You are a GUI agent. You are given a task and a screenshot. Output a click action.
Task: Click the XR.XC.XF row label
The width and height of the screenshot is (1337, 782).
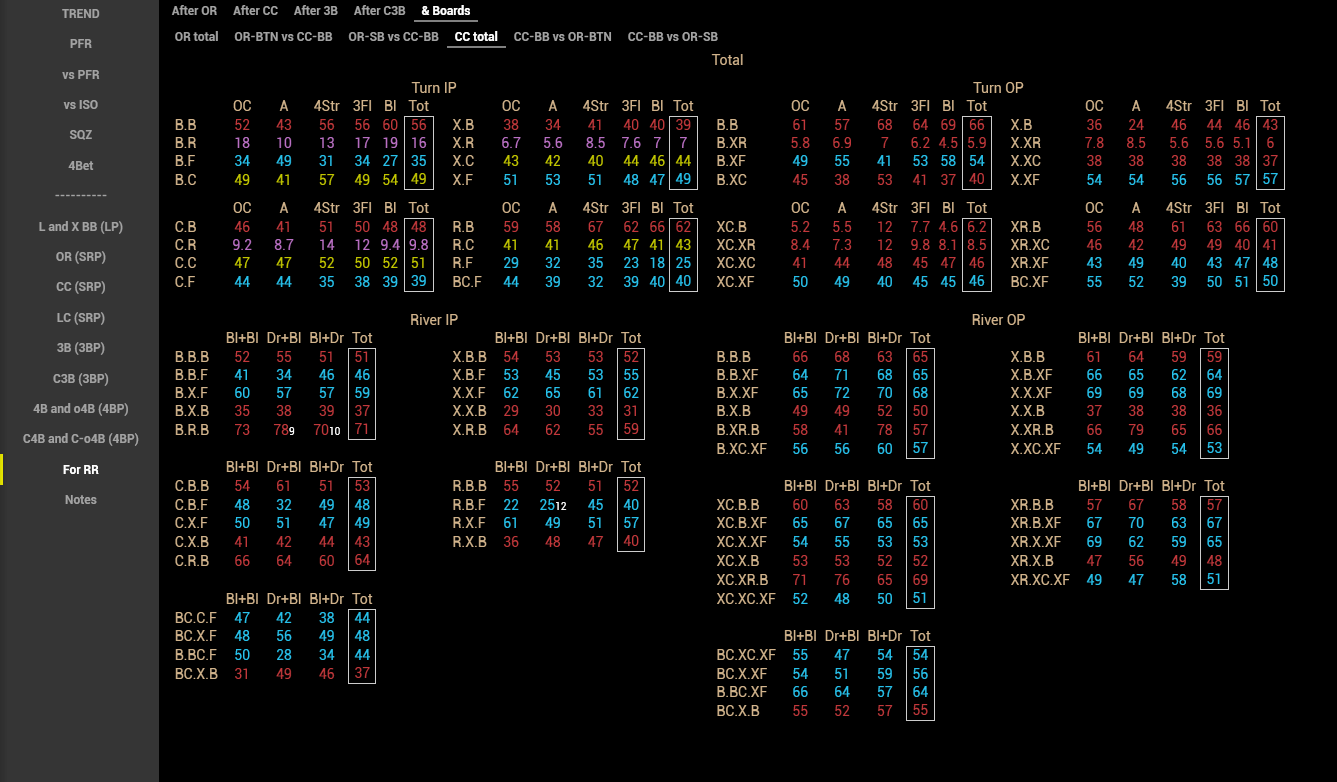click(x=1040, y=580)
